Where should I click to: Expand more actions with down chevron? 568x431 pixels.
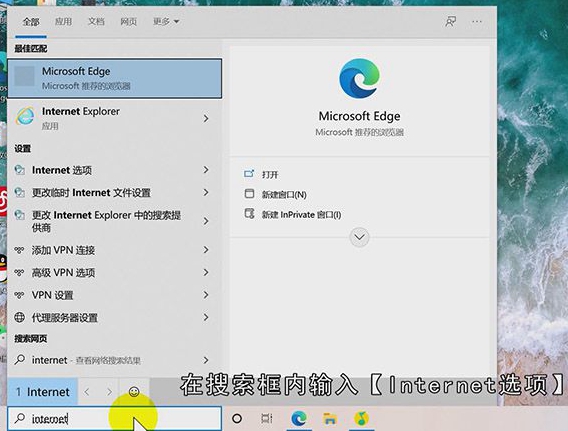359,237
